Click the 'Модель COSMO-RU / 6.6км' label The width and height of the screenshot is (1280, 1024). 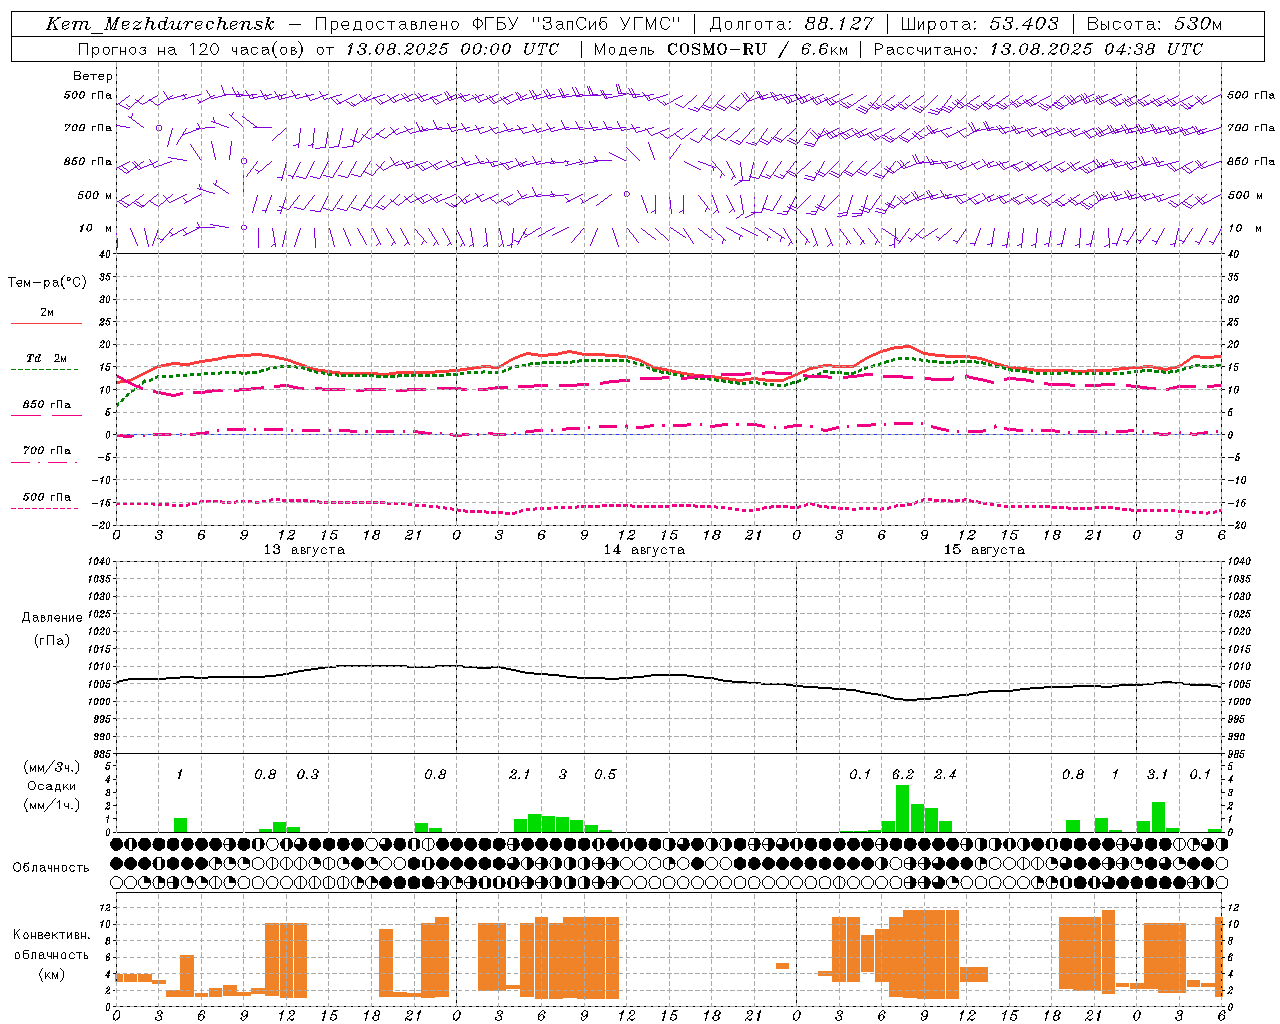point(721,49)
